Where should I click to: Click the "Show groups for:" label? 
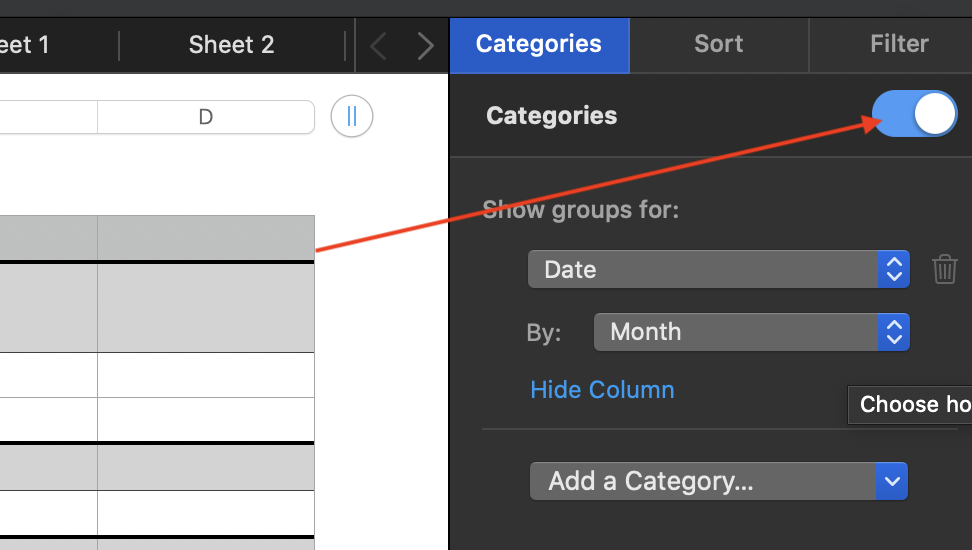point(580,210)
